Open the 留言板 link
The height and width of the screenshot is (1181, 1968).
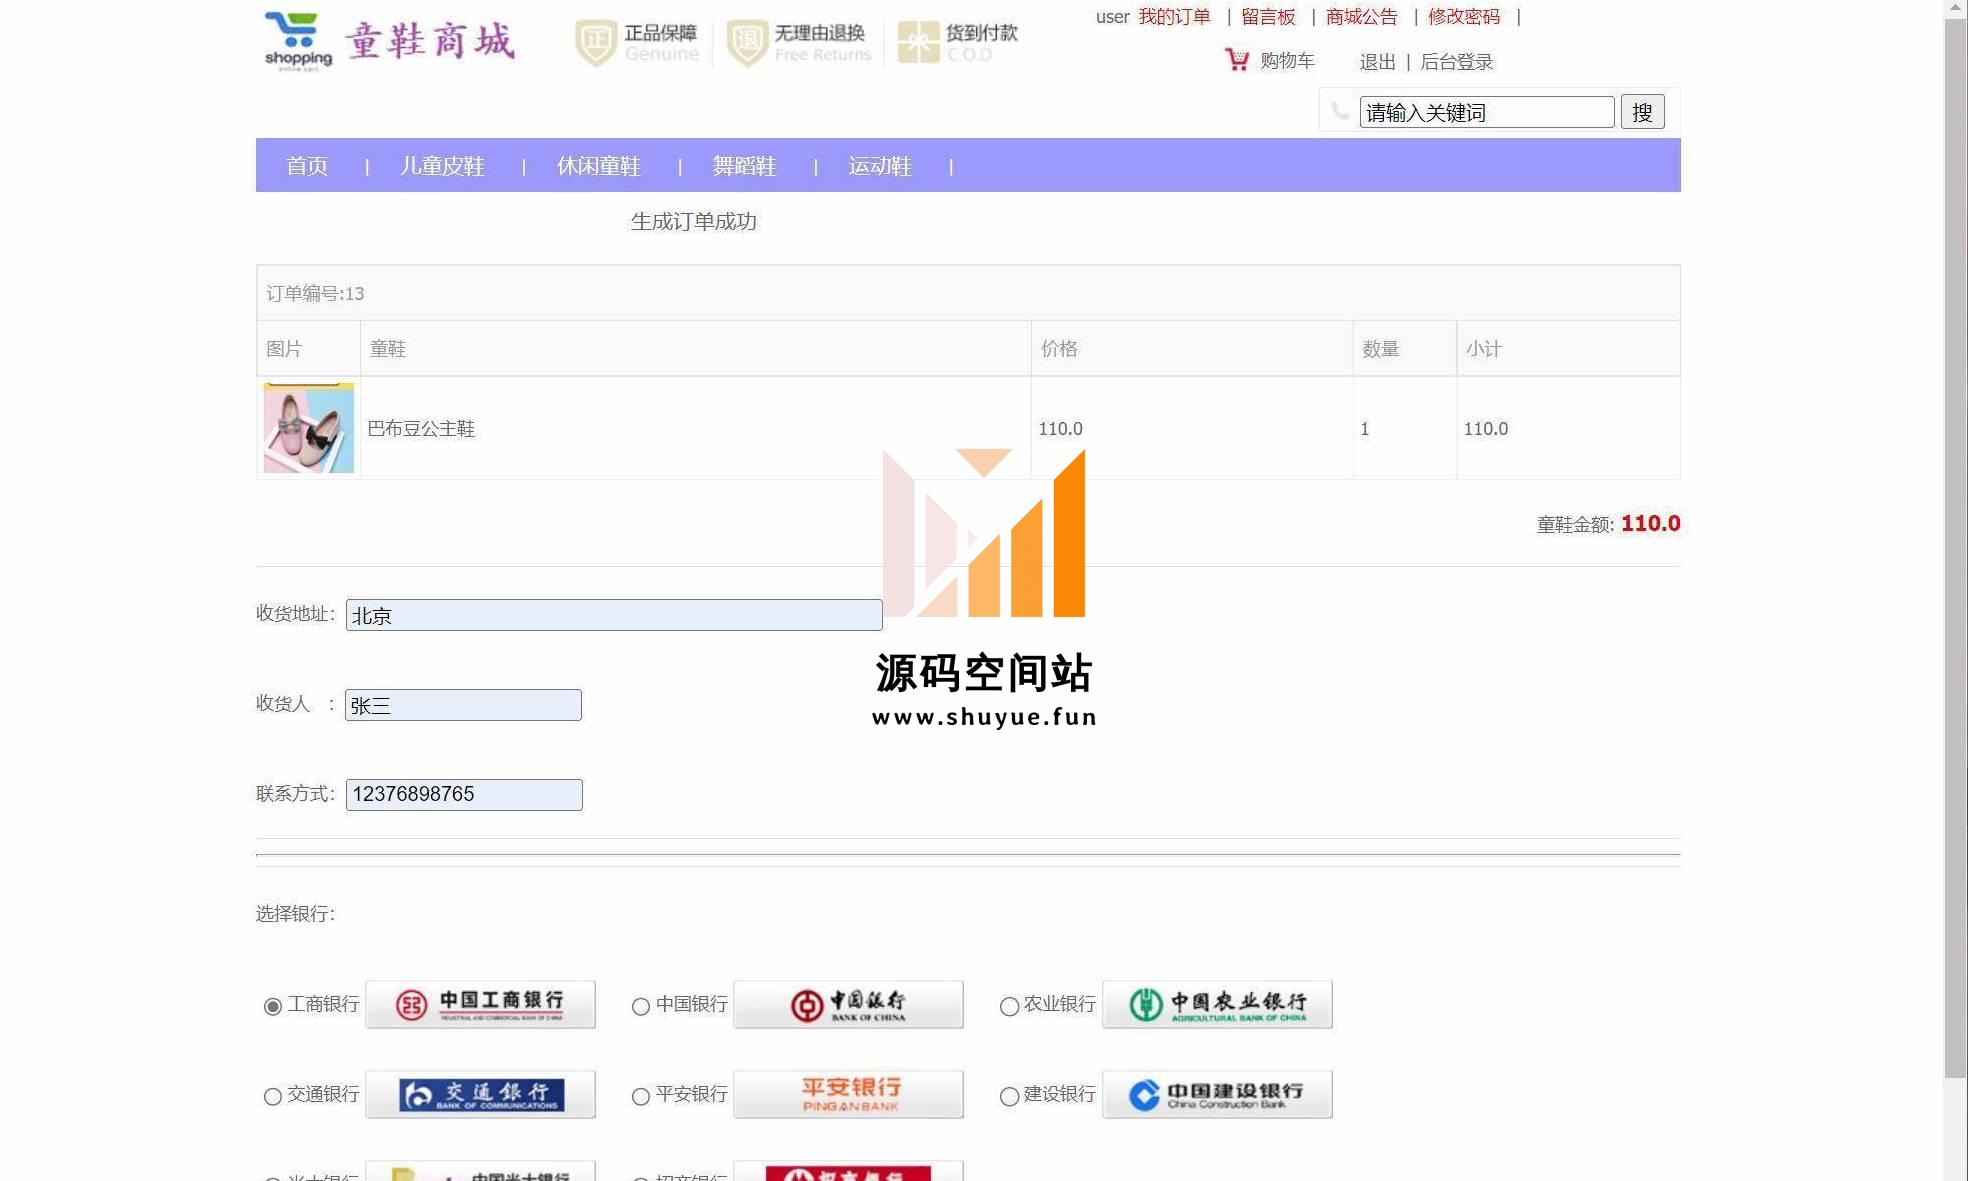(x=1268, y=17)
